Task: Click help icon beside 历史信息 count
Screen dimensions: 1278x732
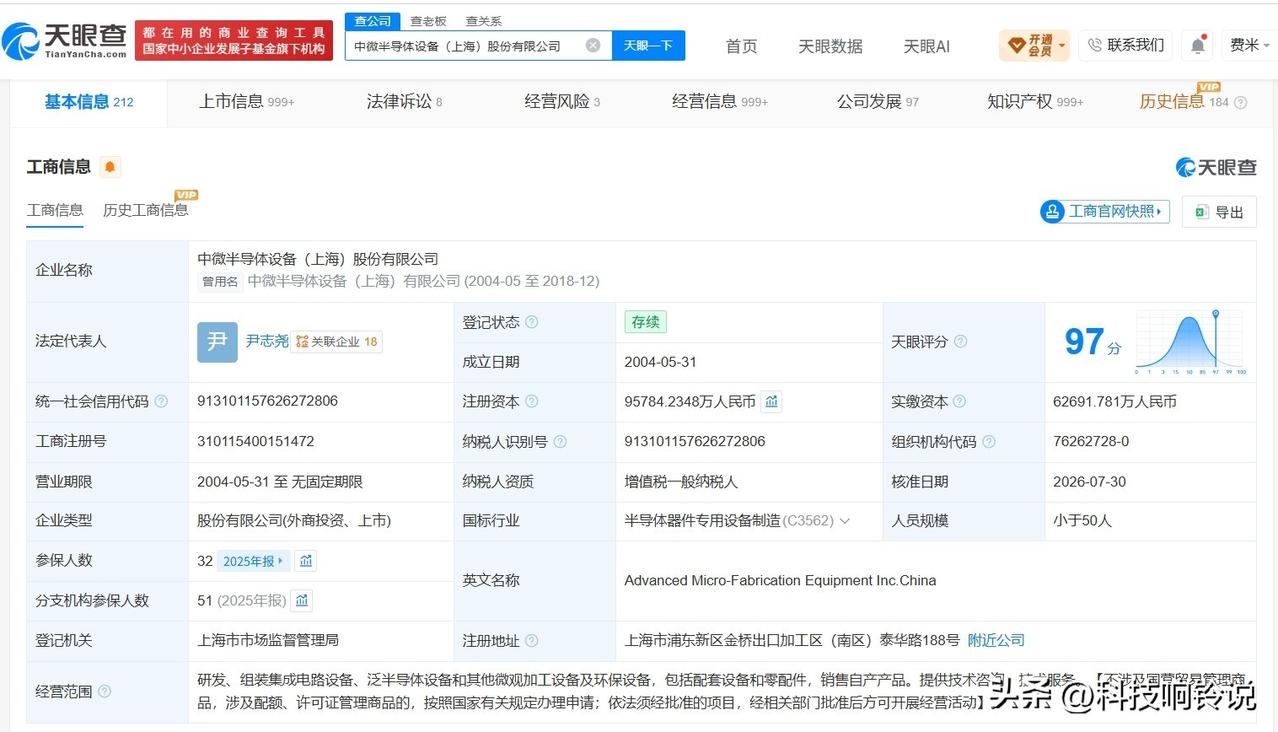Action: coord(1241,103)
